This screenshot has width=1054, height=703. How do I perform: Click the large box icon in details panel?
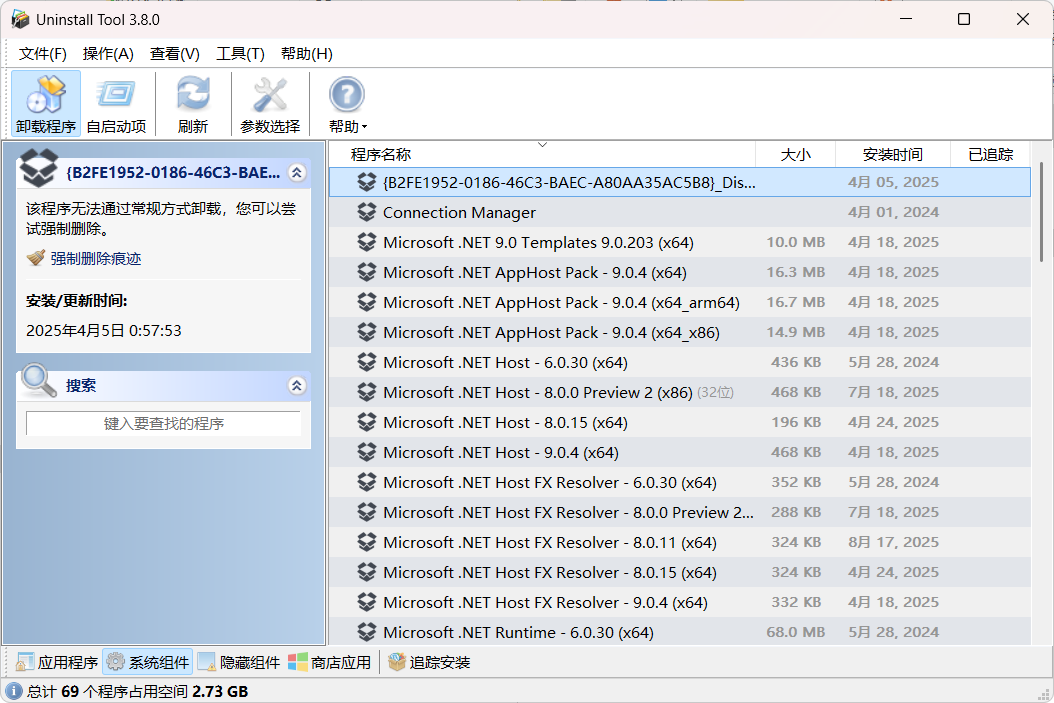coord(39,167)
